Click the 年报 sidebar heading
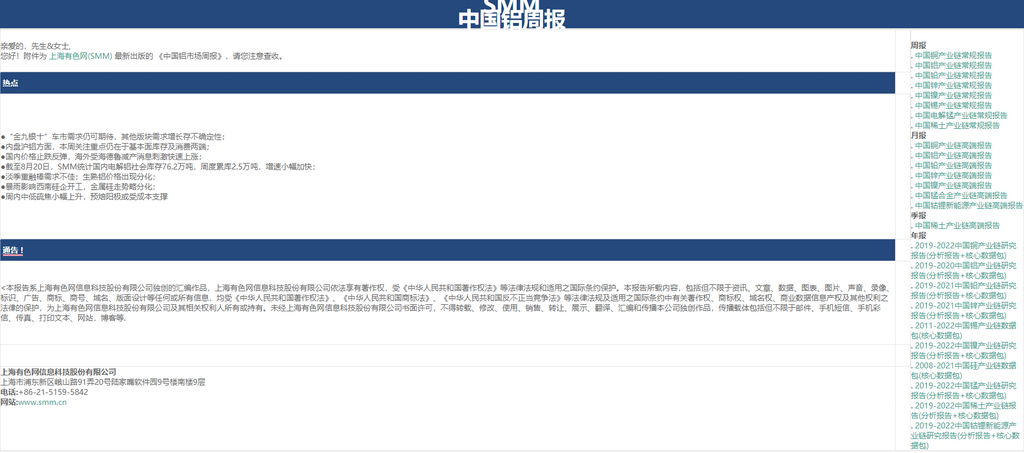1024x453 pixels. point(918,236)
